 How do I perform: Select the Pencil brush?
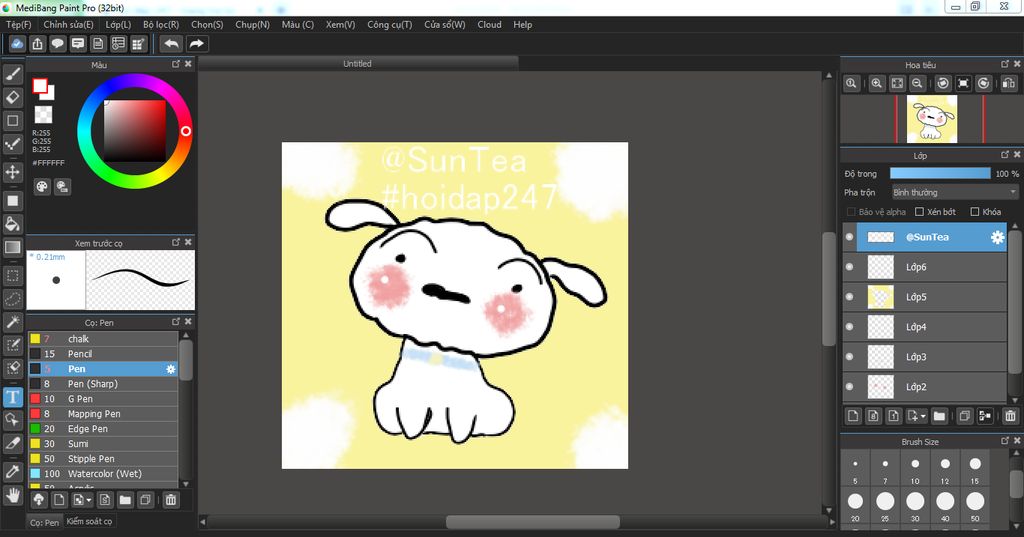pyautogui.click(x=103, y=354)
